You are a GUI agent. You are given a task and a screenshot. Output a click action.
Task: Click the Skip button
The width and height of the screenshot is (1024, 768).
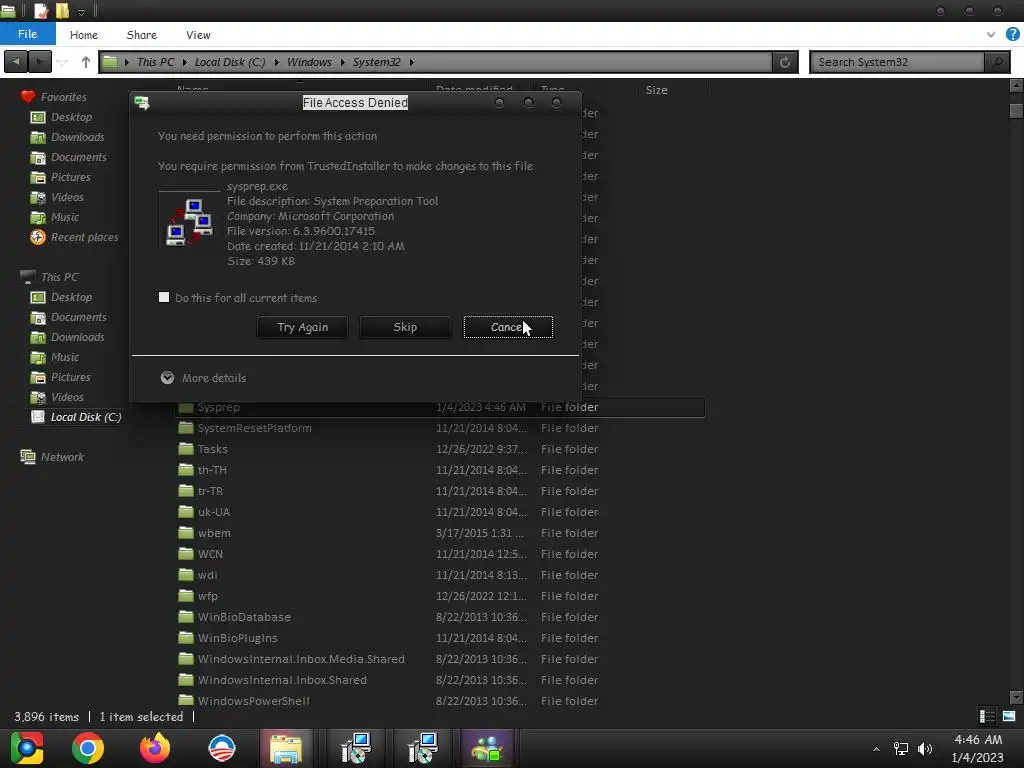(x=405, y=327)
